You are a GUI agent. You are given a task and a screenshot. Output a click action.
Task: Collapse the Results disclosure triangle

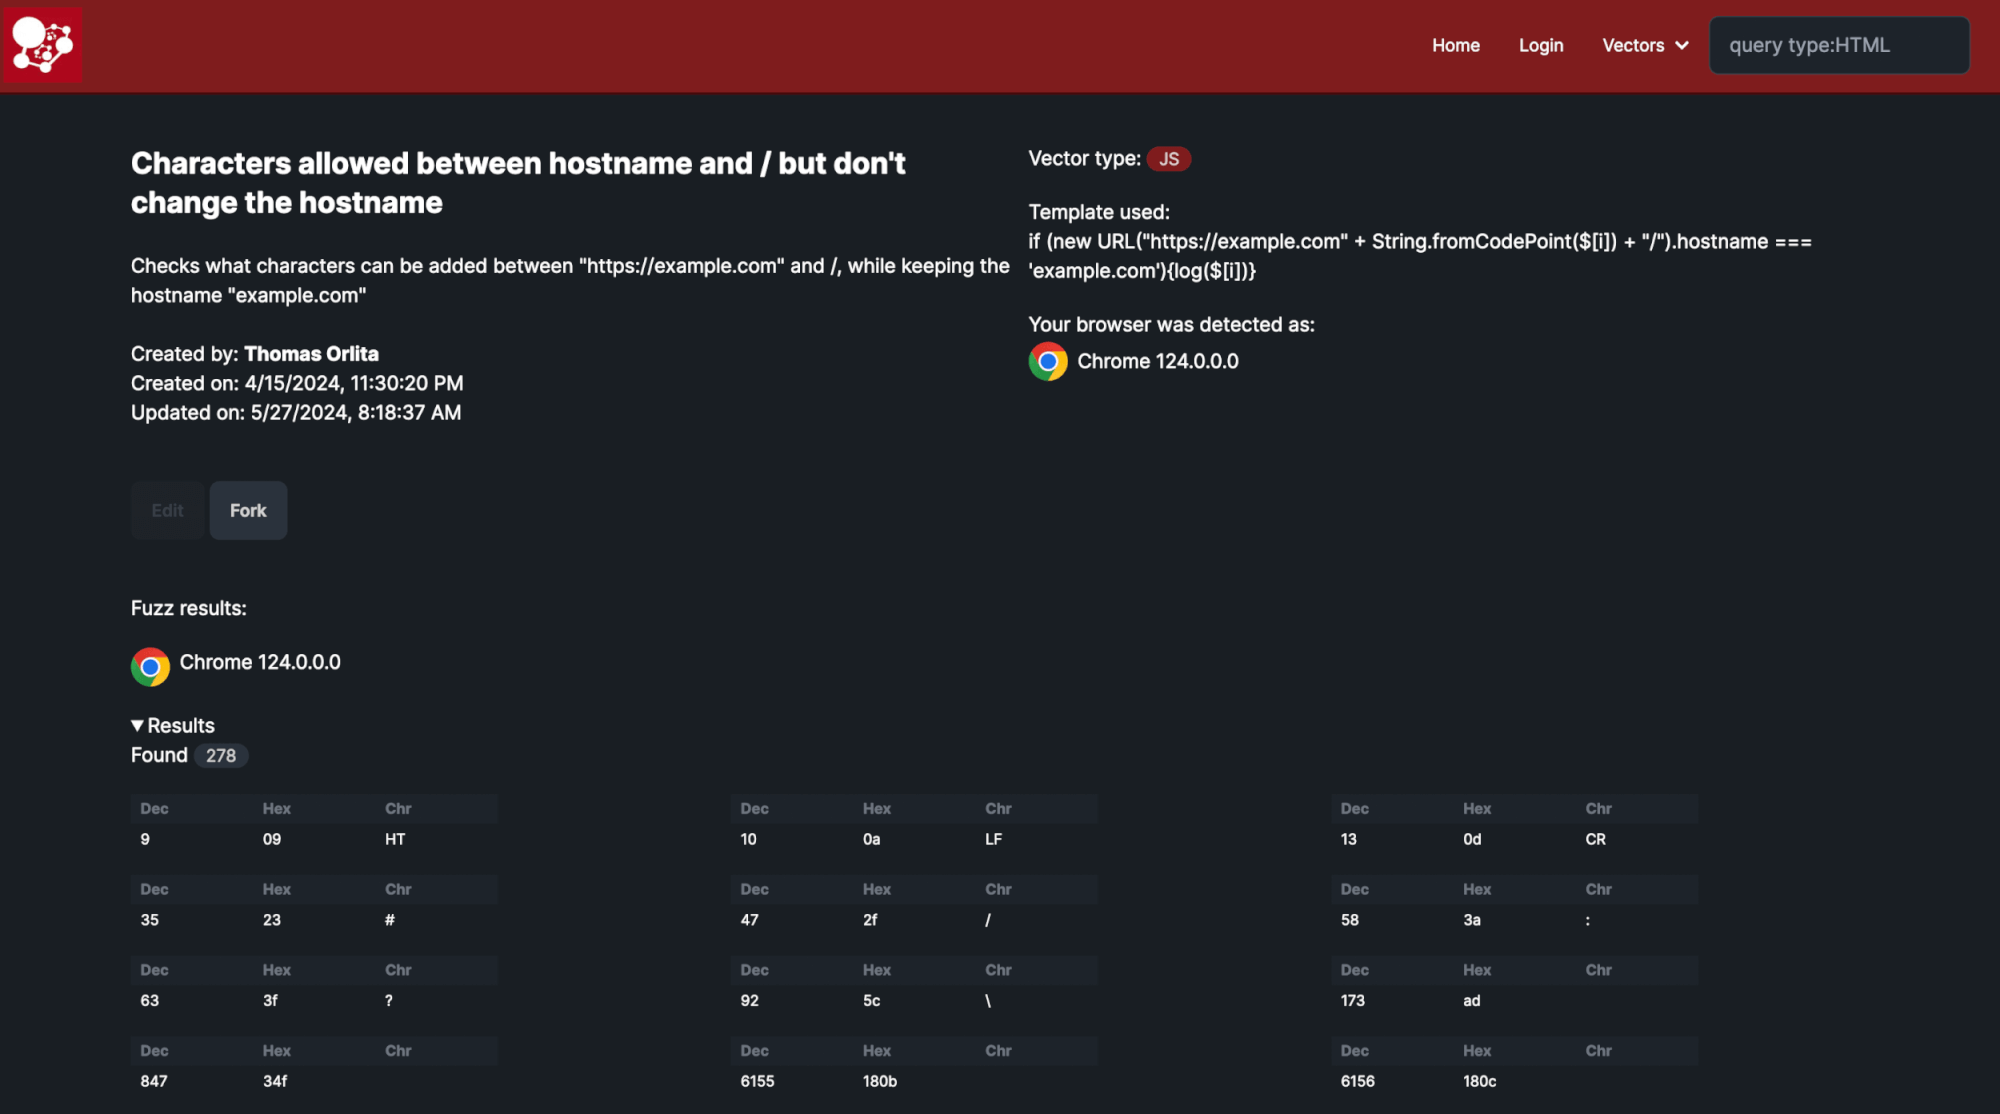tap(138, 726)
